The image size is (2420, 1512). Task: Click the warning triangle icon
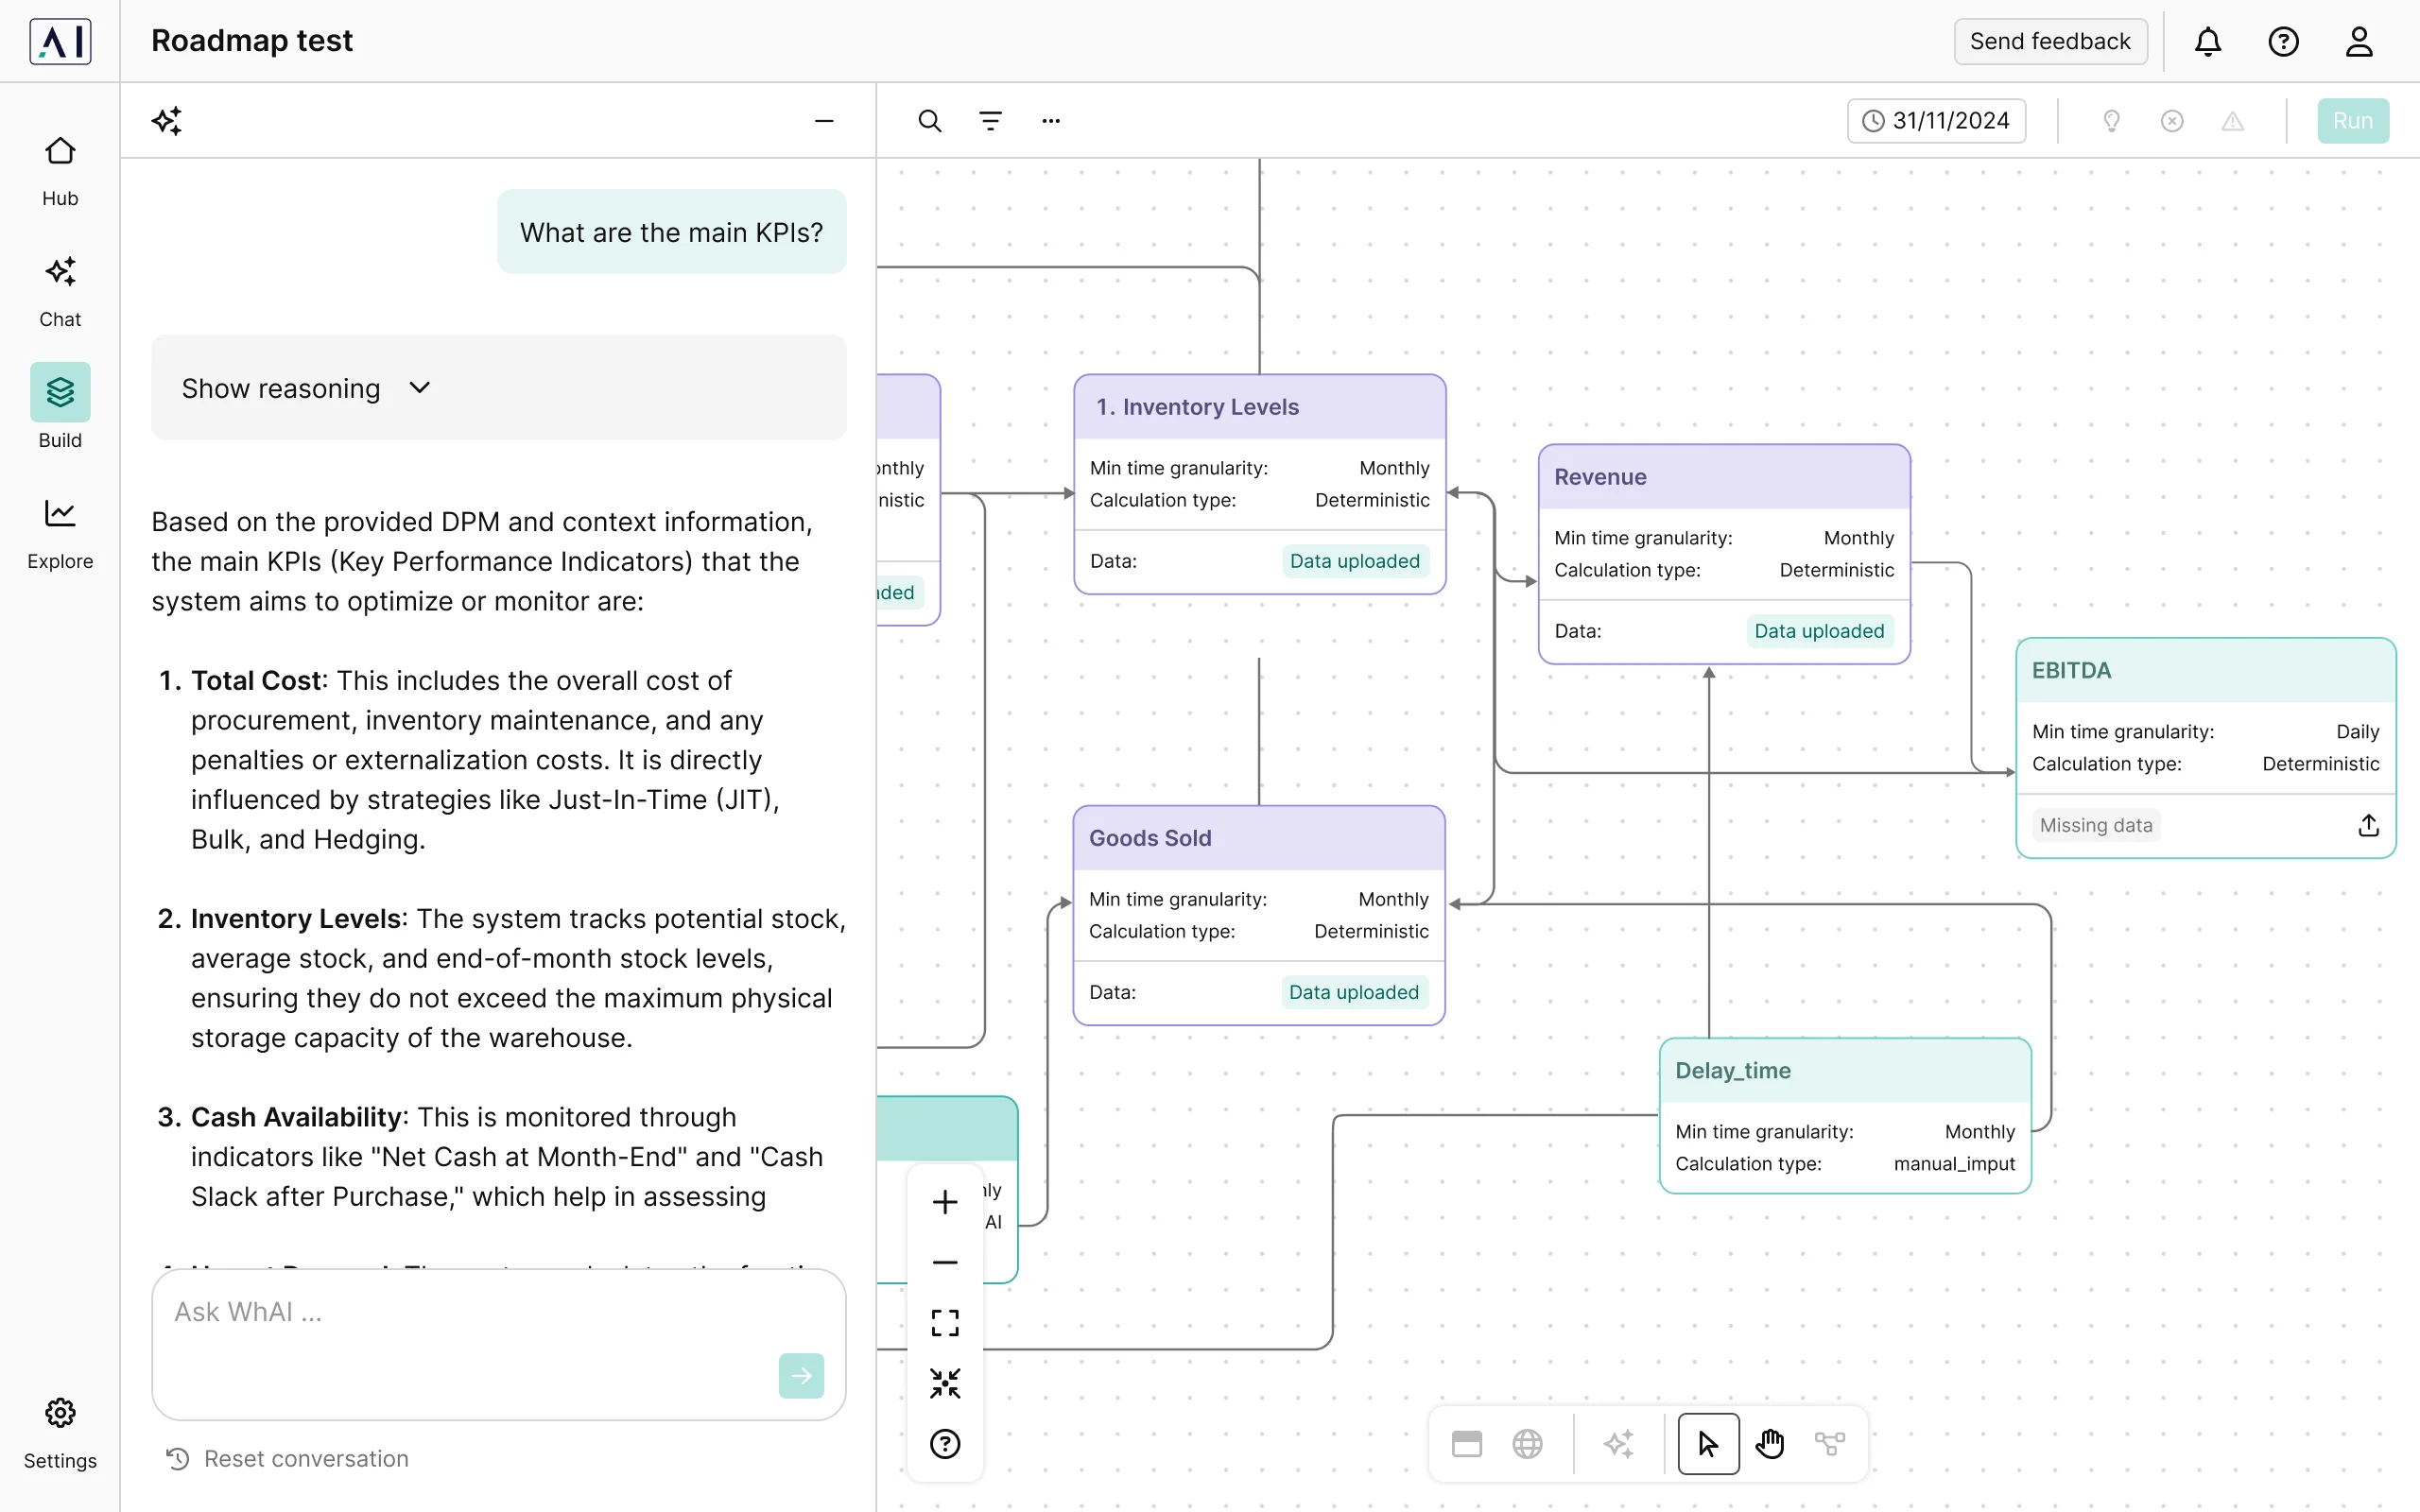[x=2232, y=121]
